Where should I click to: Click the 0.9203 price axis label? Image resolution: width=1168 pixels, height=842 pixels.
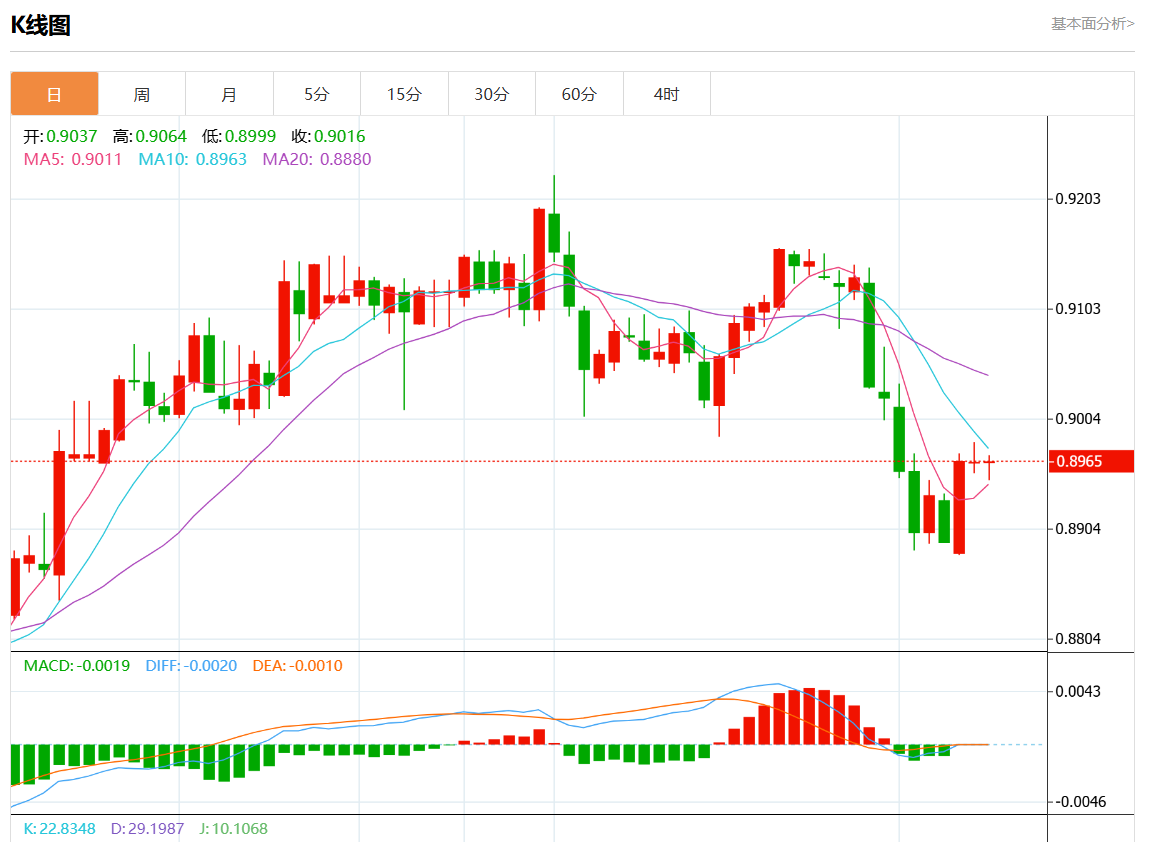1078,199
